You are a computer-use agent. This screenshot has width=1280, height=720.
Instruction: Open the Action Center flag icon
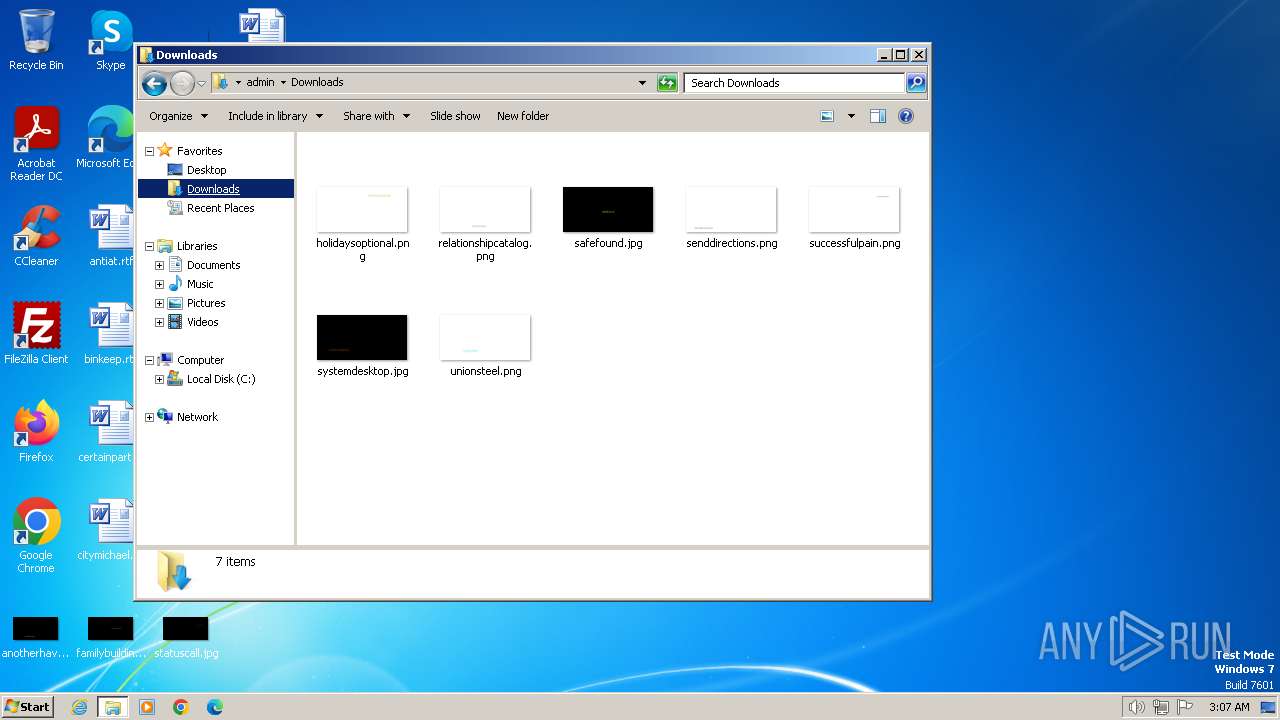1185,707
